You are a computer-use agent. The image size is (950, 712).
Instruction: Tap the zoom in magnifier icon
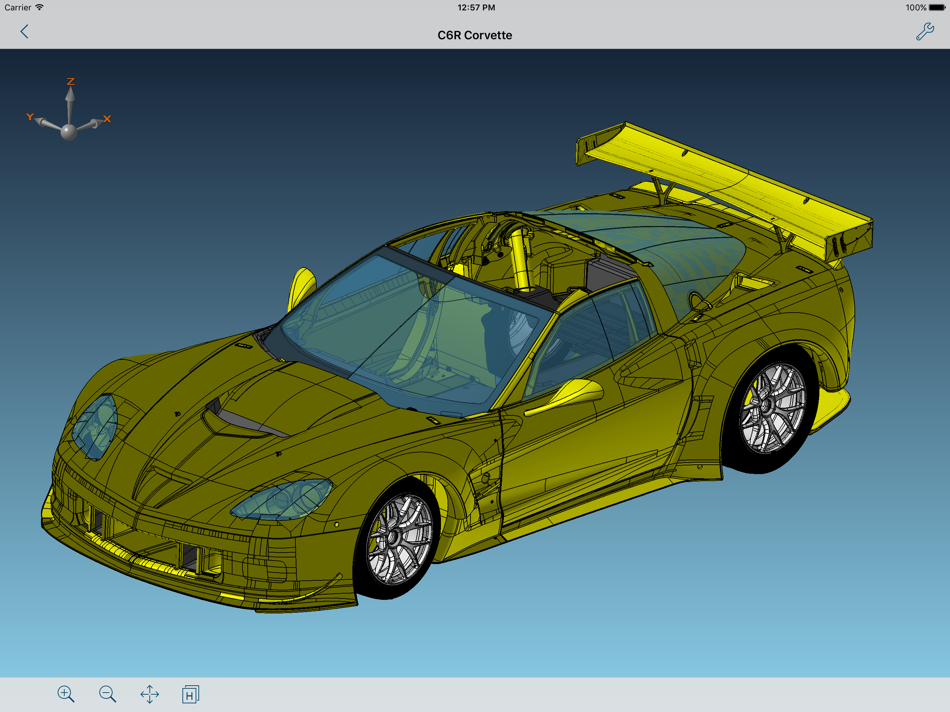coord(65,694)
